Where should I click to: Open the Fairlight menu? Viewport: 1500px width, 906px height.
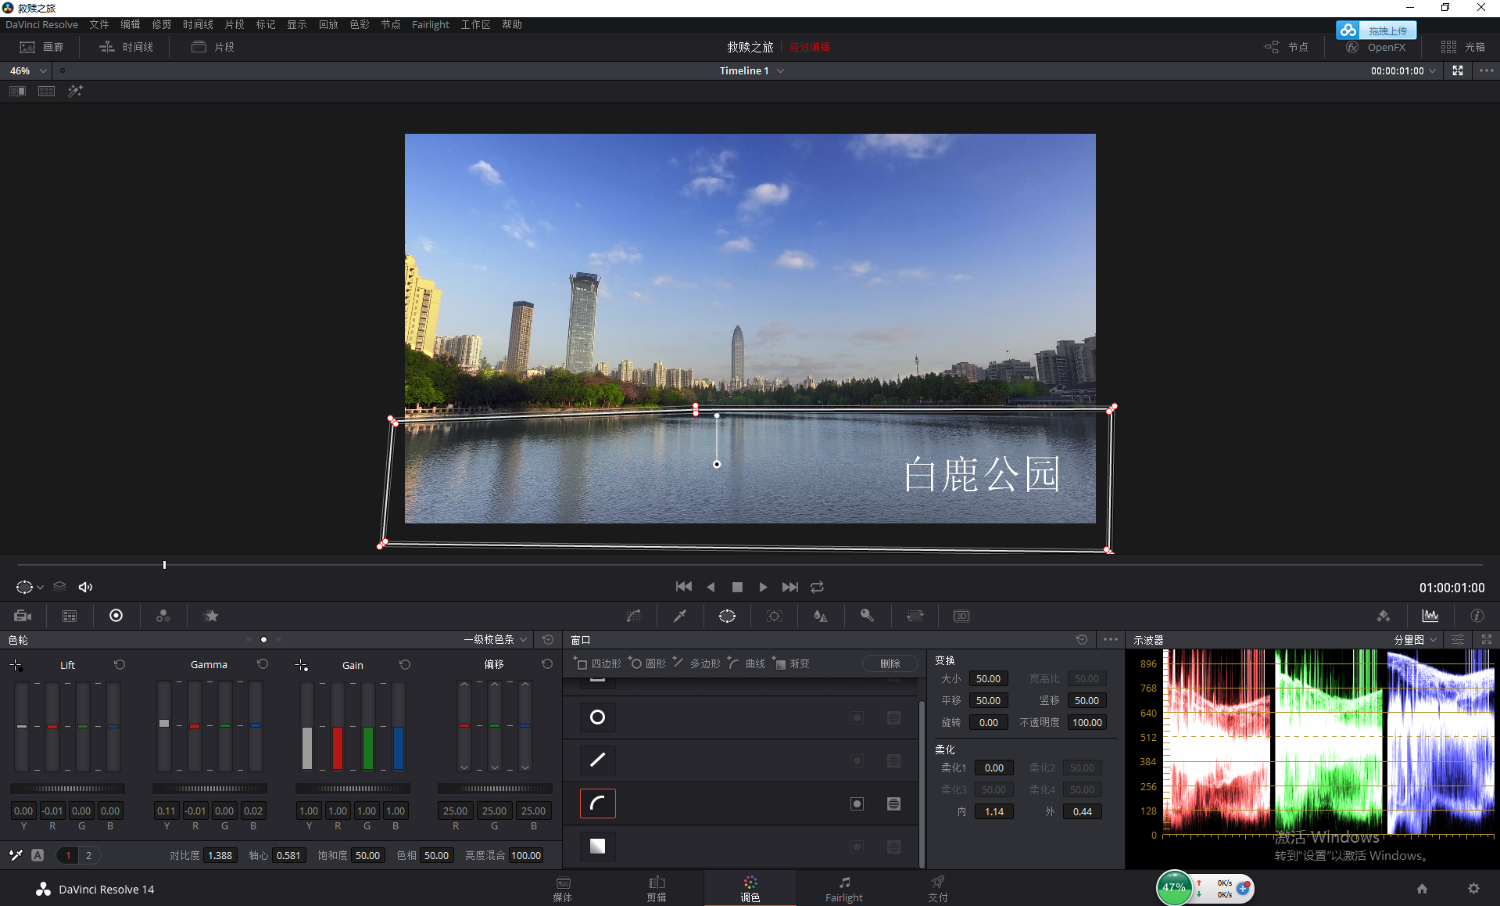coord(430,25)
